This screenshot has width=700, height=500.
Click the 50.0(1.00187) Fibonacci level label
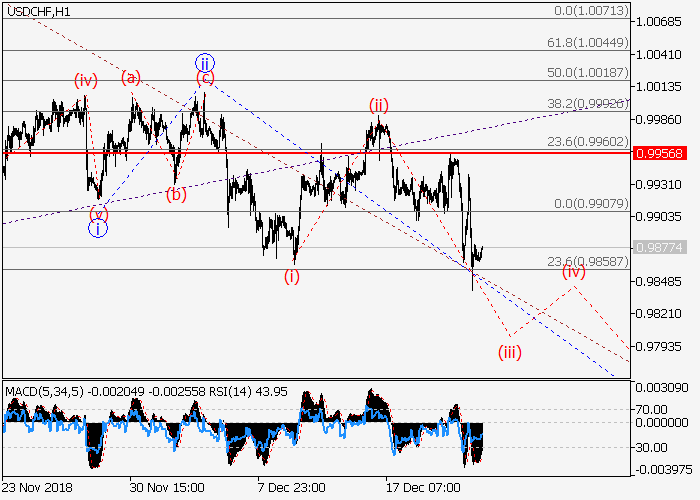[x=590, y=73]
